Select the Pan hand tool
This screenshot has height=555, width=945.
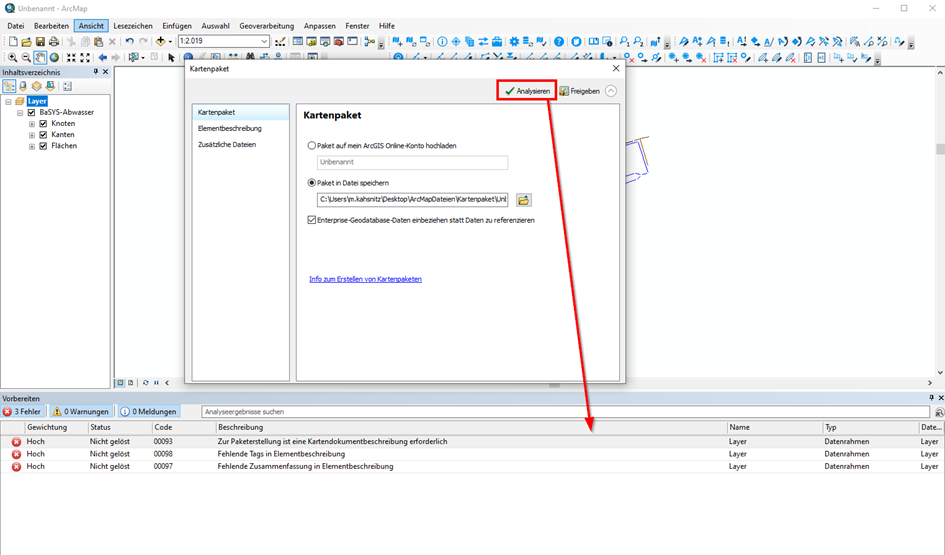40,58
